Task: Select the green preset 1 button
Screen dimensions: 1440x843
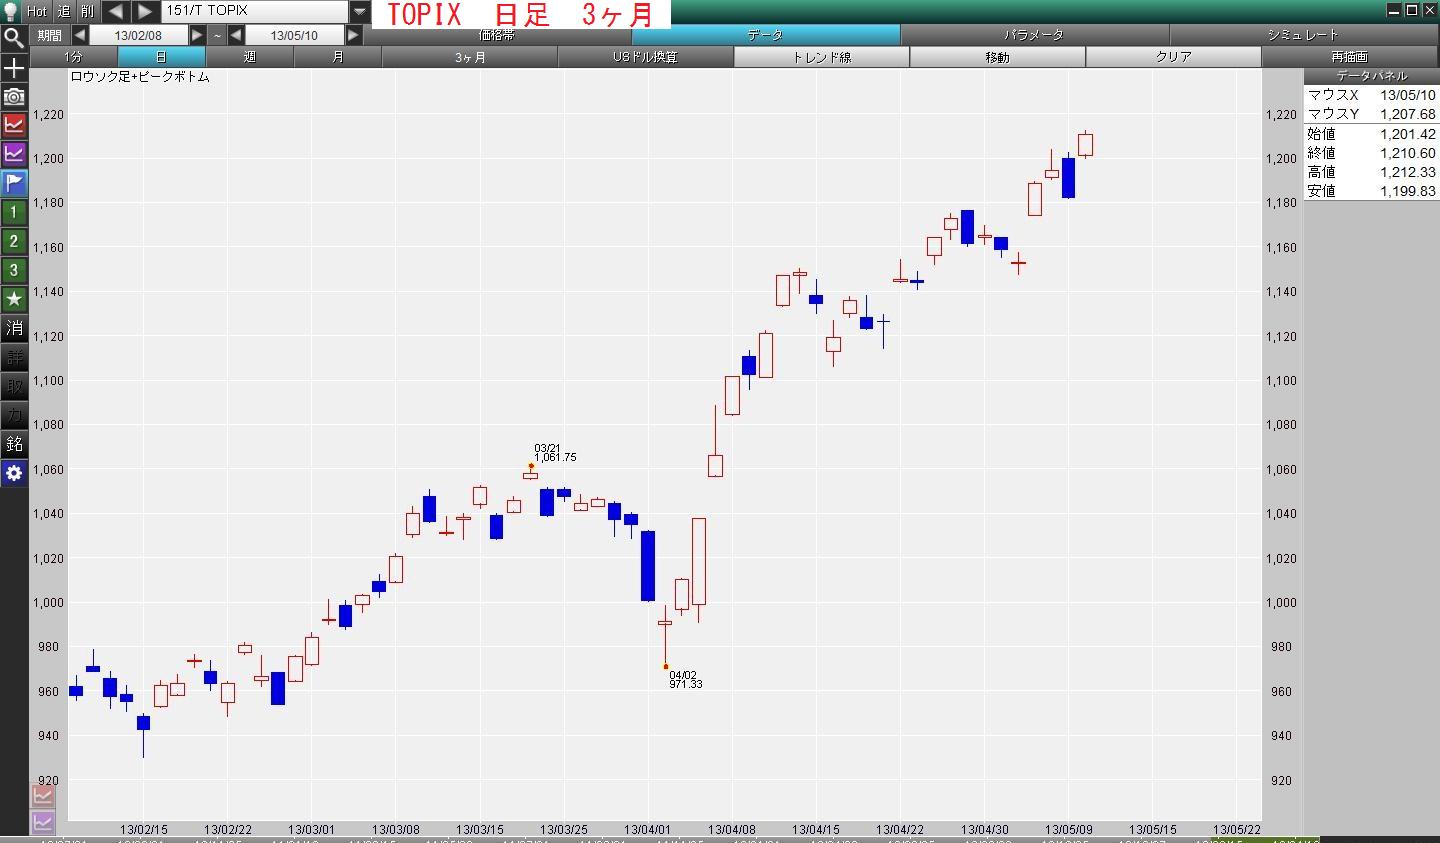Action: pos(14,212)
